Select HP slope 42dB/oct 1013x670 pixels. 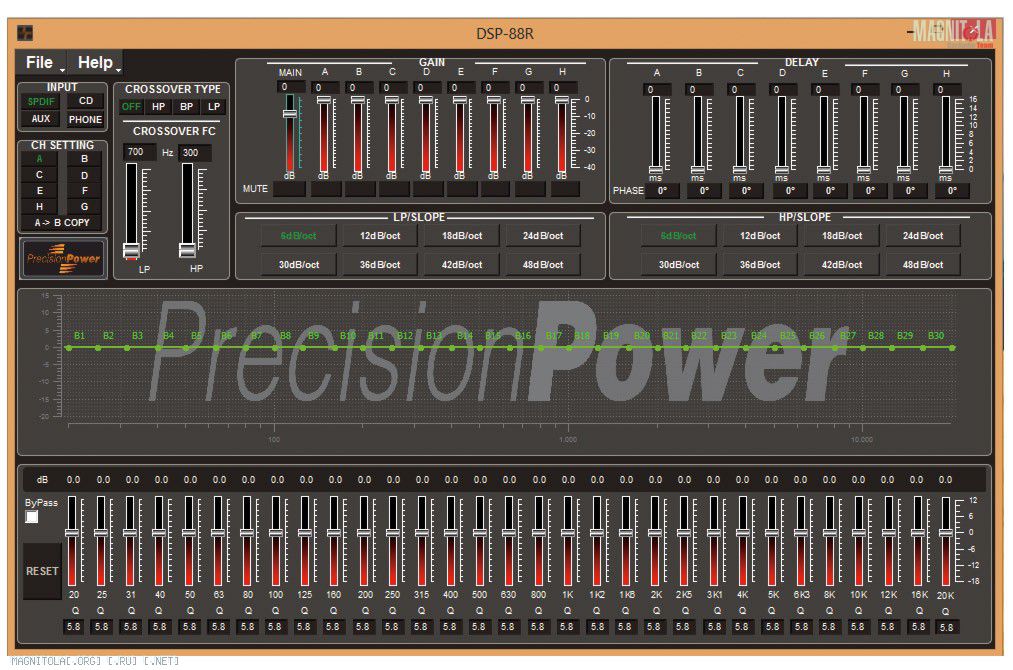click(842, 265)
